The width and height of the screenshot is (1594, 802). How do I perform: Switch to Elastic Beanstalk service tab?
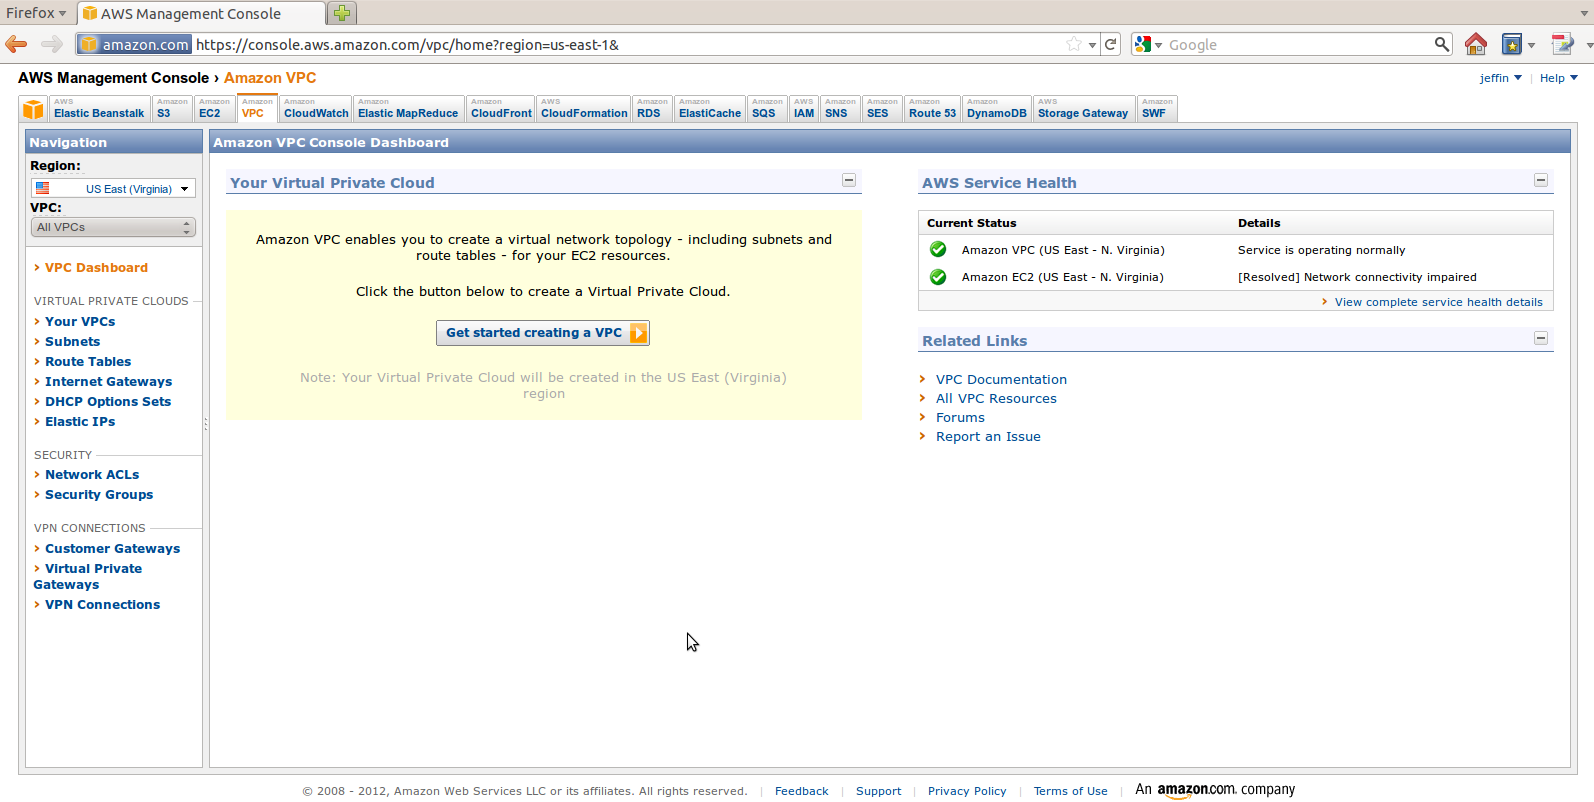(99, 109)
